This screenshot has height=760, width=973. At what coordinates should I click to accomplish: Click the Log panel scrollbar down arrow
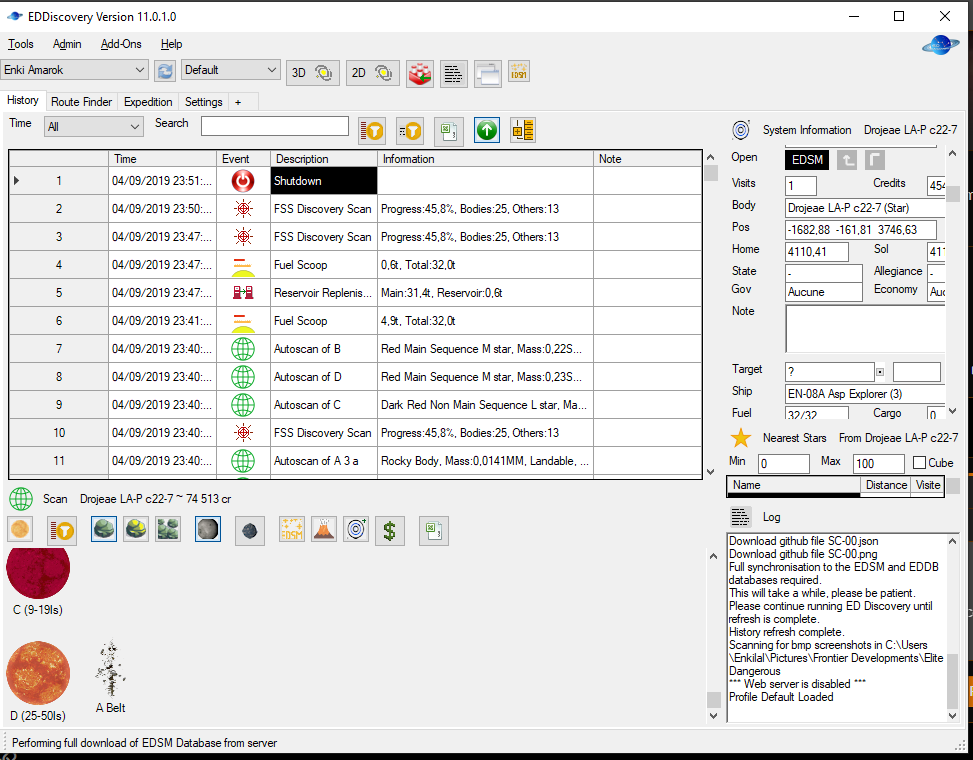[953, 715]
